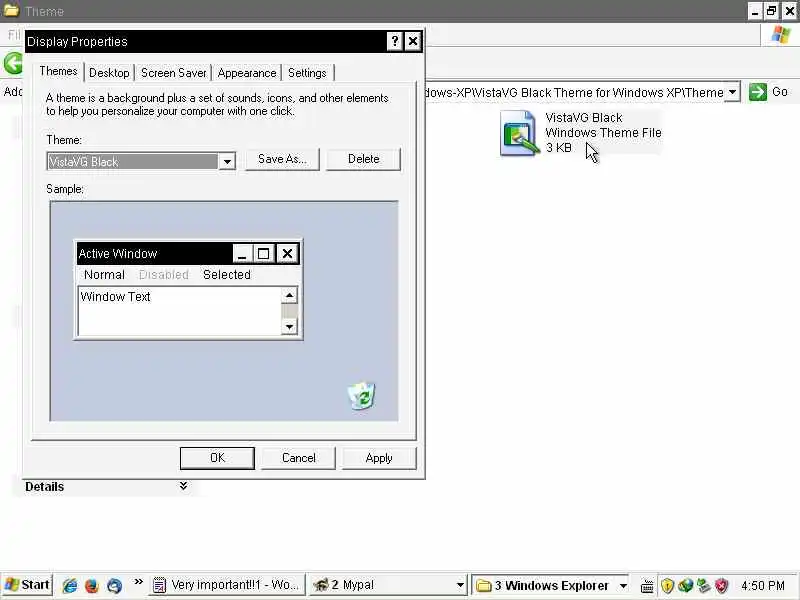Go to the Settings tab
Screen dimensions: 800x600
tap(307, 73)
